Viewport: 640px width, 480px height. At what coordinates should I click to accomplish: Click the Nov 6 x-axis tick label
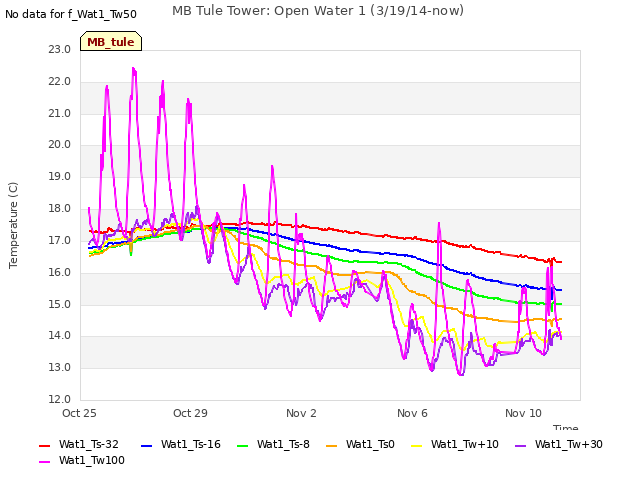(x=412, y=413)
